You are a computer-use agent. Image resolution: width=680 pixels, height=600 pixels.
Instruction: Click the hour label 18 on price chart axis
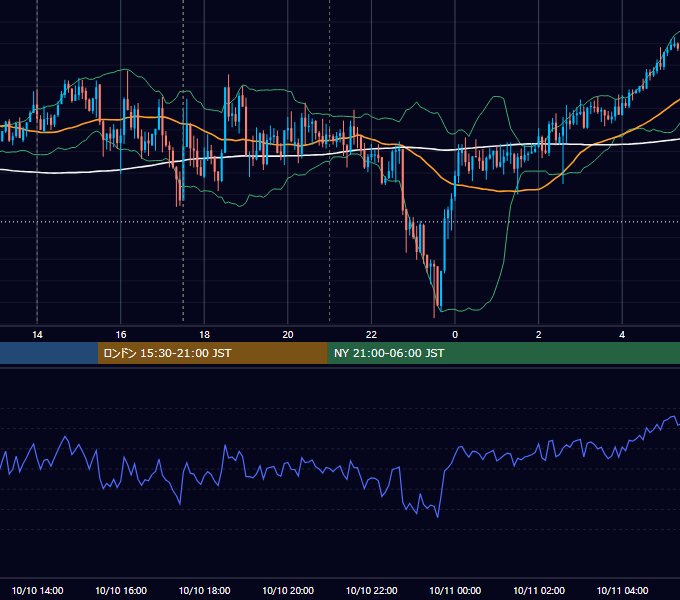coord(204,335)
